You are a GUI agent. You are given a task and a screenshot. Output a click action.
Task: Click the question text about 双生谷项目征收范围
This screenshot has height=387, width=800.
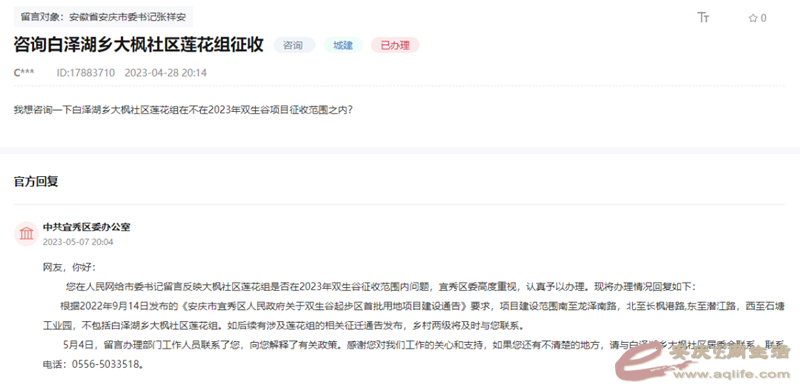click(183, 110)
